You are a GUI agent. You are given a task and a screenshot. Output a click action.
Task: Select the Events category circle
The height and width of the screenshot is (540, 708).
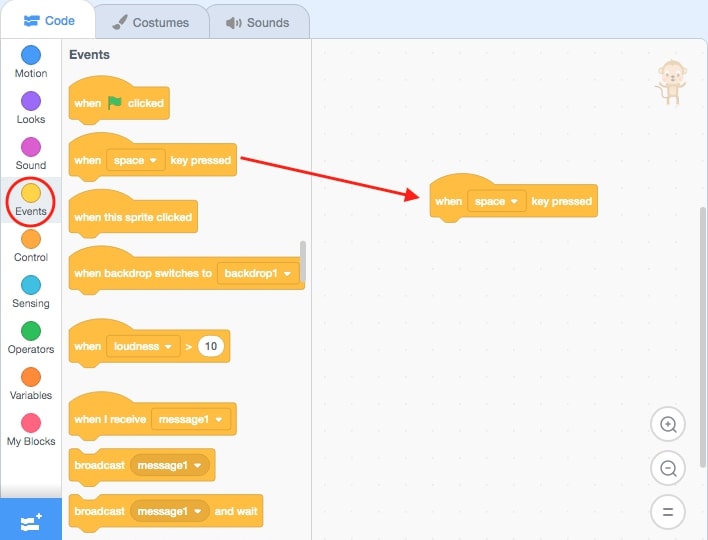point(31,193)
